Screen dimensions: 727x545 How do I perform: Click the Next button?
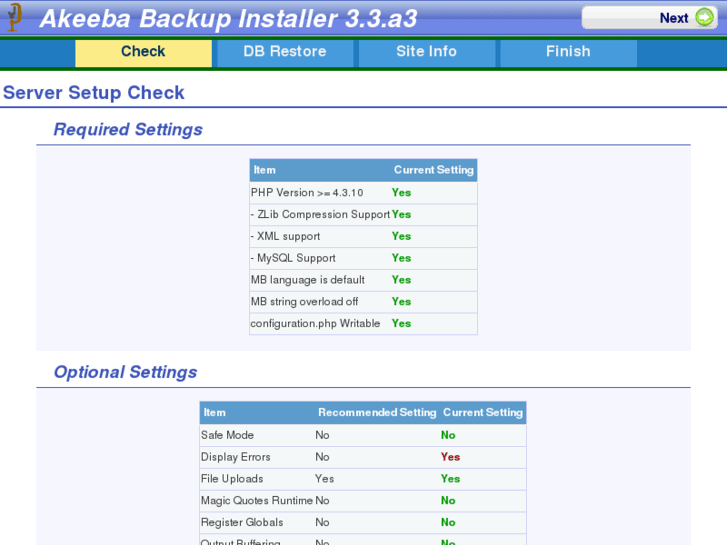650,18
